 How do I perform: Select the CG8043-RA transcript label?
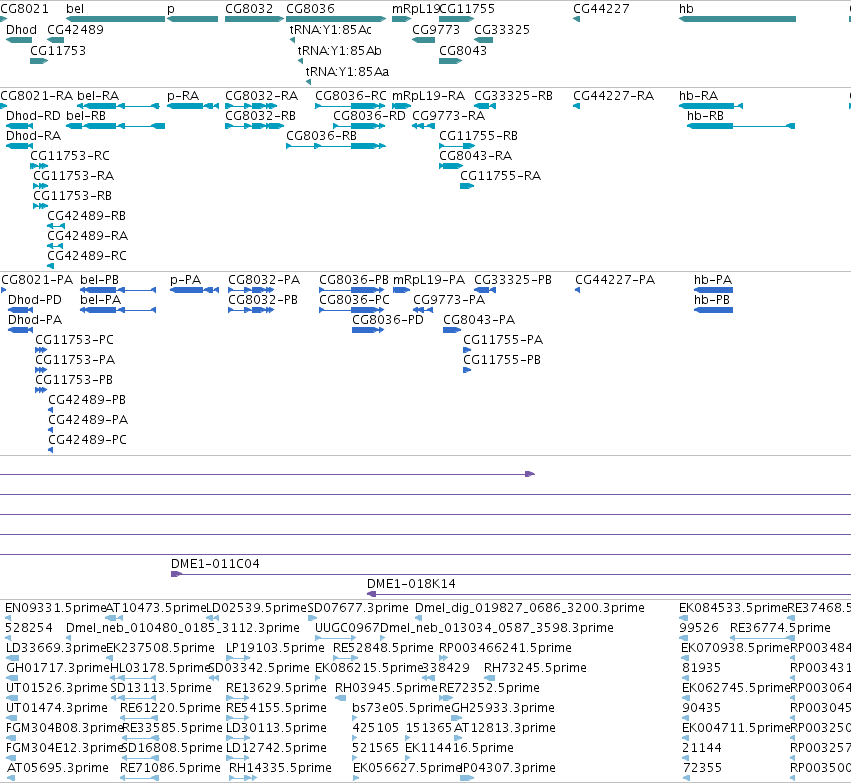coord(475,156)
